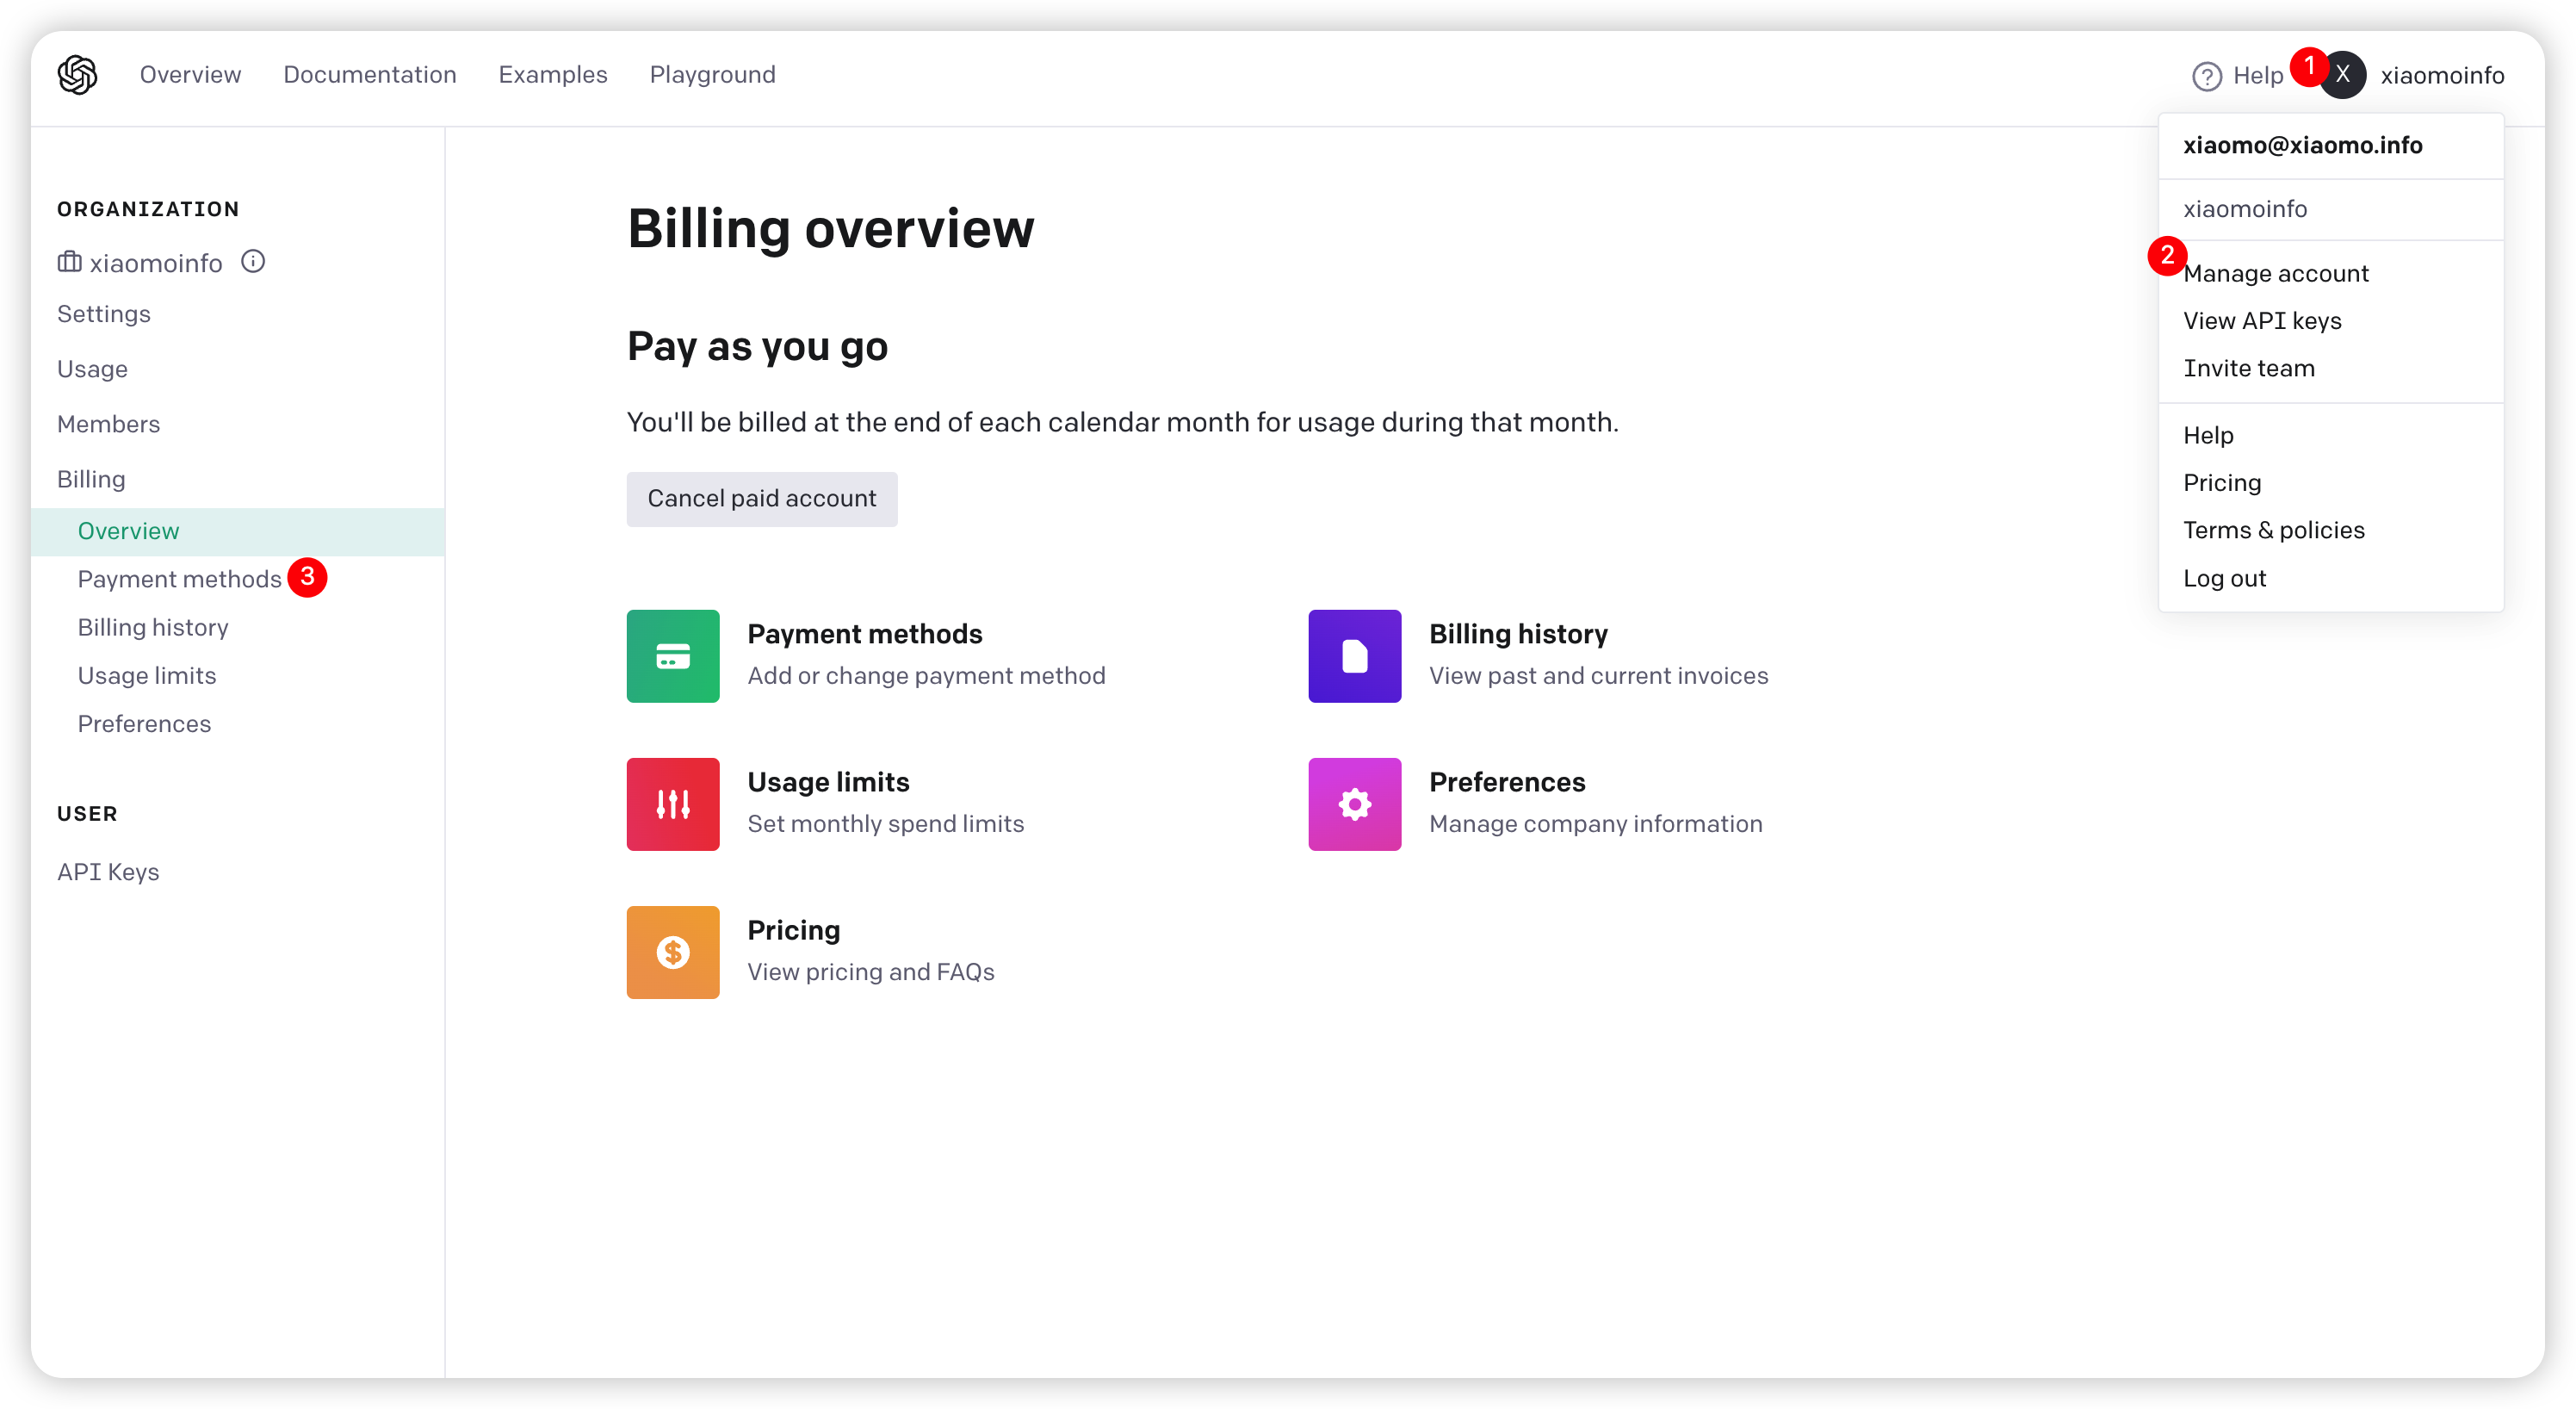2576x1409 pixels.
Task: Select Log out in account menu
Action: [x=2224, y=578]
